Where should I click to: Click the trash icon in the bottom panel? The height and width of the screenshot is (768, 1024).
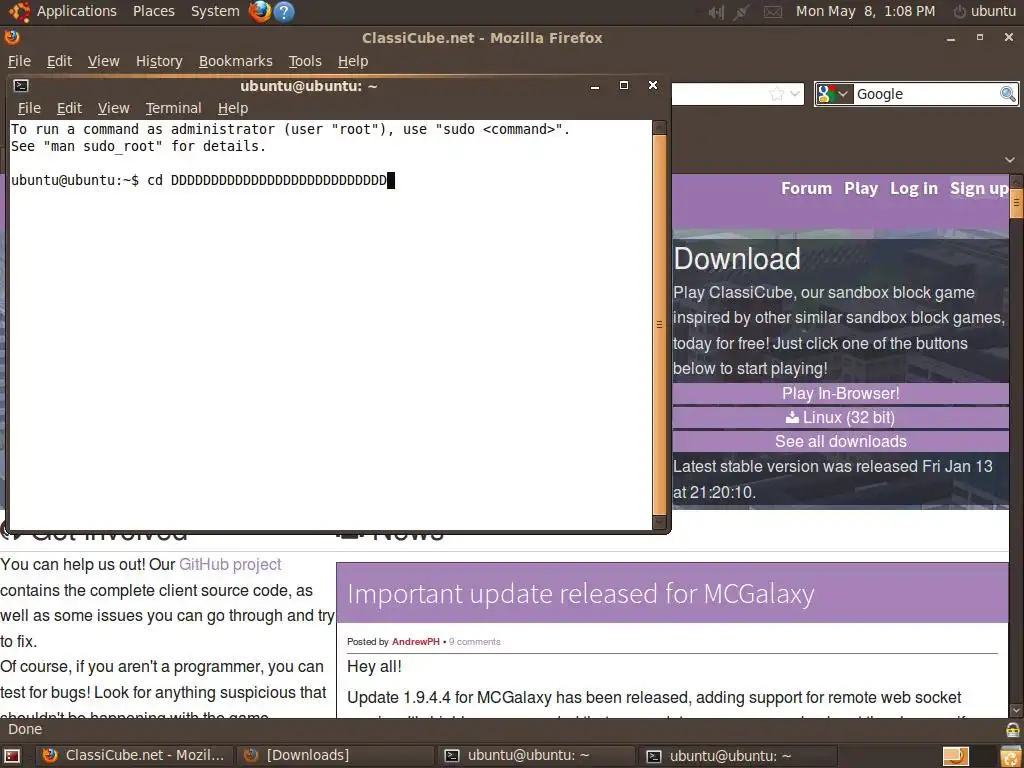point(1010,756)
